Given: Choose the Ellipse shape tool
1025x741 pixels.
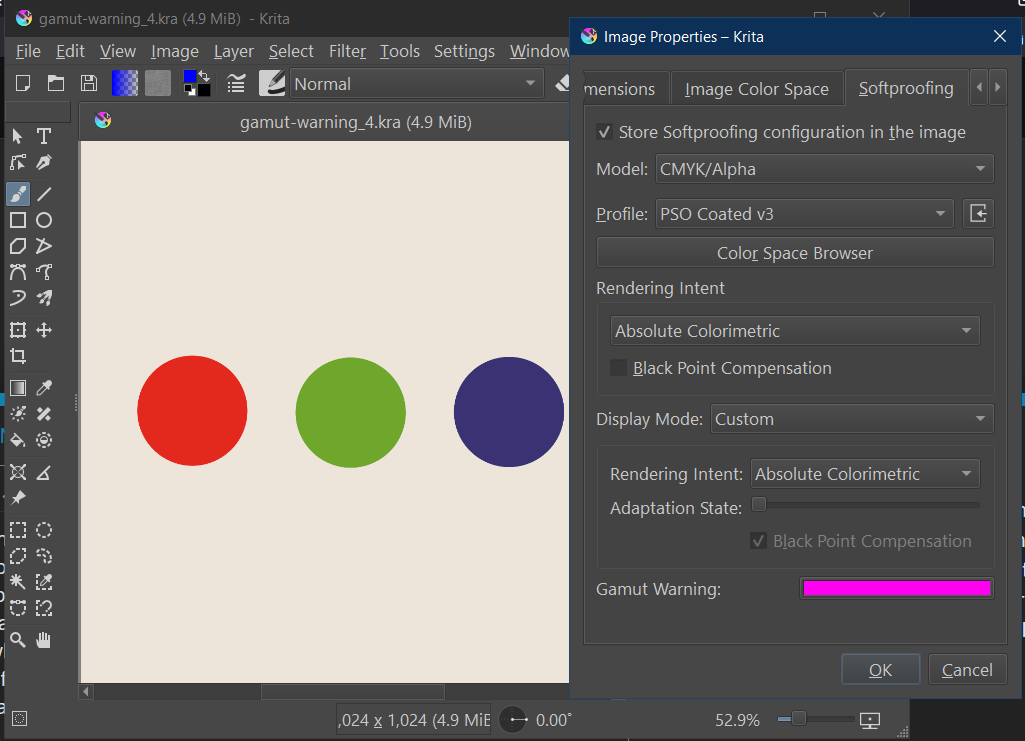Looking at the screenshot, I should [x=44, y=220].
